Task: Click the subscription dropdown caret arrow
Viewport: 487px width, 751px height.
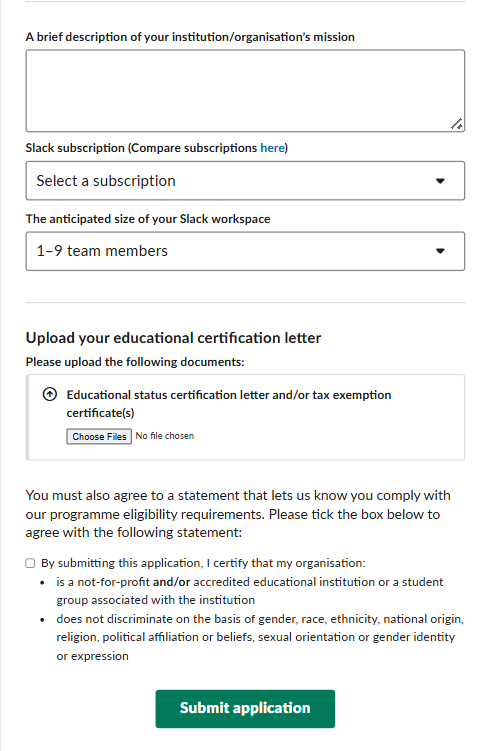Action: click(440, 181)
